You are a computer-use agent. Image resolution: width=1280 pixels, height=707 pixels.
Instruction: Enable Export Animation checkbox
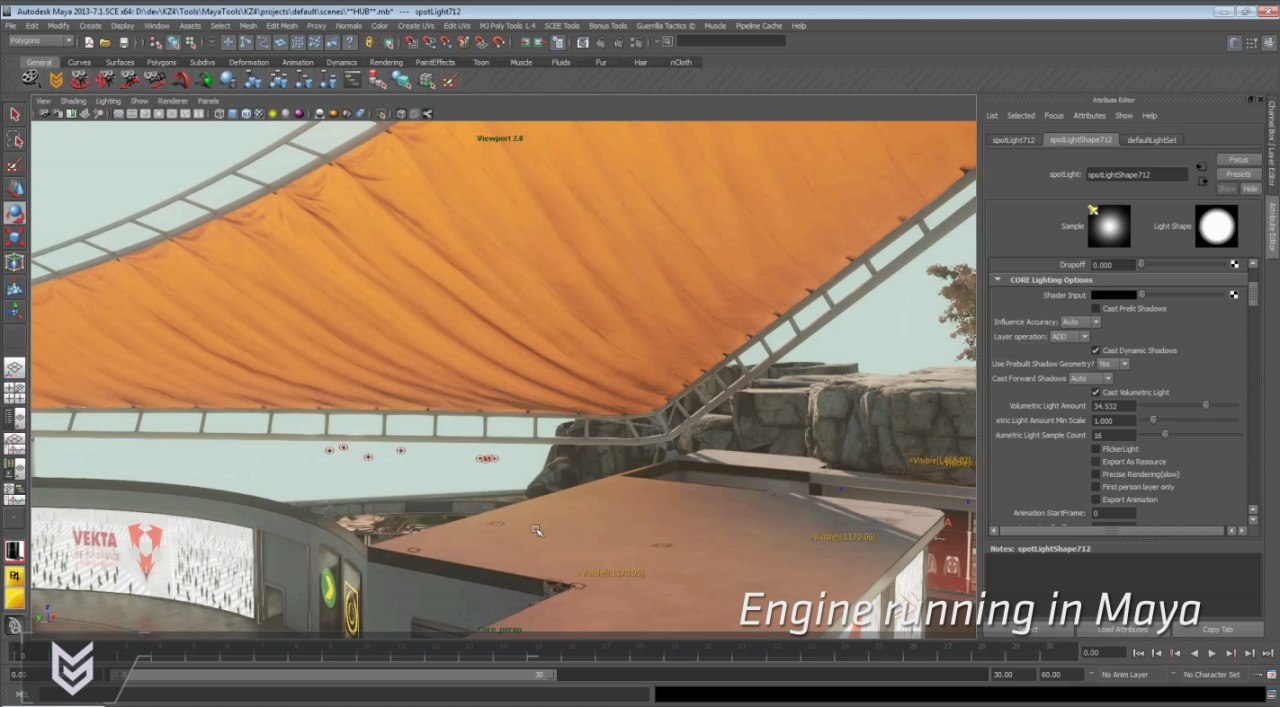[1096, 500]
